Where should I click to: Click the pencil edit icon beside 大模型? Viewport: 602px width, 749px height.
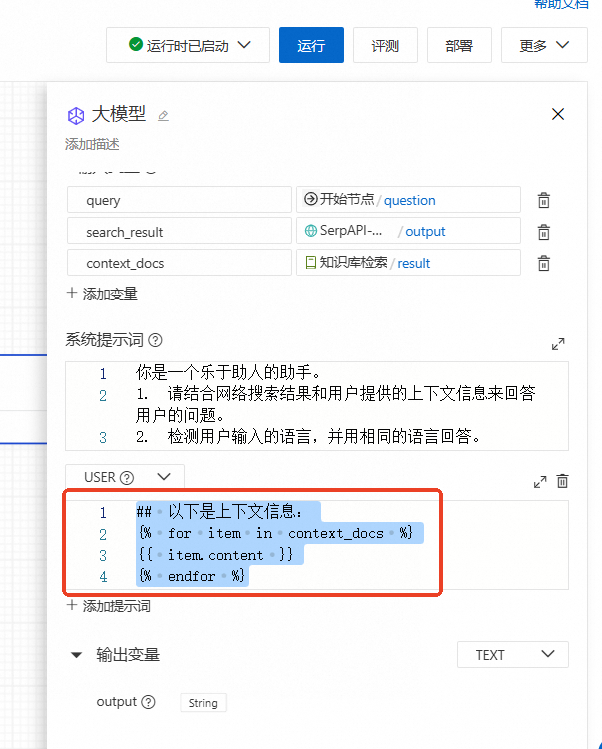point(163,116)
